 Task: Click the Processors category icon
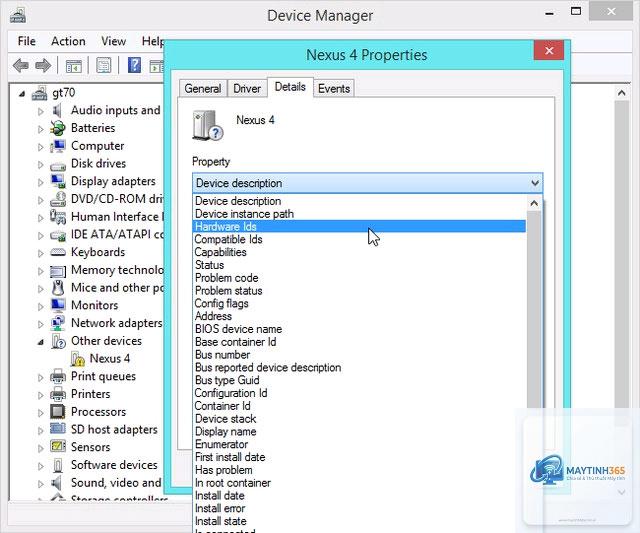[x=58, y=412]
